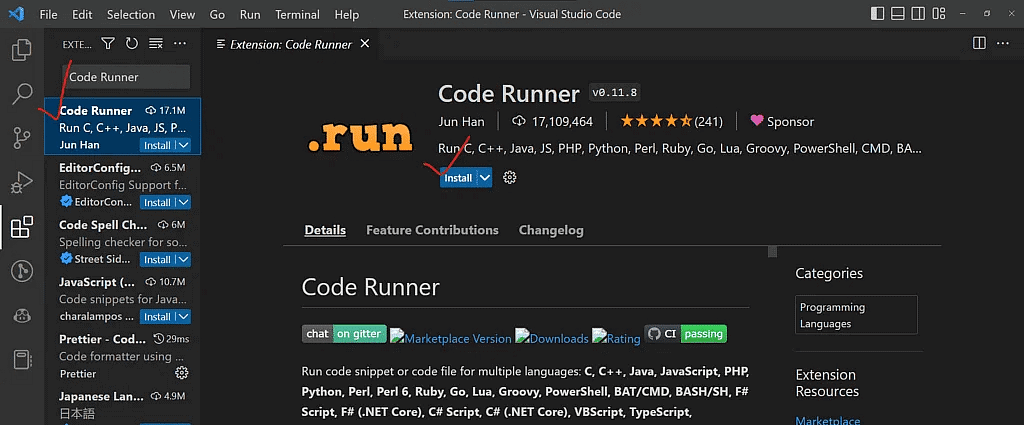Image resolution: width=1024 pixels, height=425 pixels.
Task: Open the Selection menu
Action: (131, 14)
